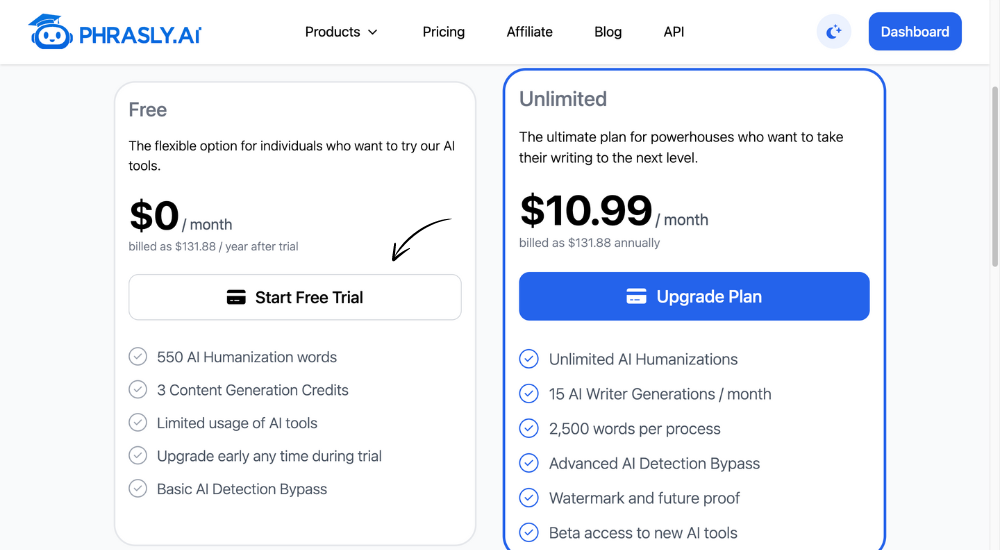This screenshot has height=550, width=1000.
Task: Select the Upgrade Plan button
Action: coord(694,297)
